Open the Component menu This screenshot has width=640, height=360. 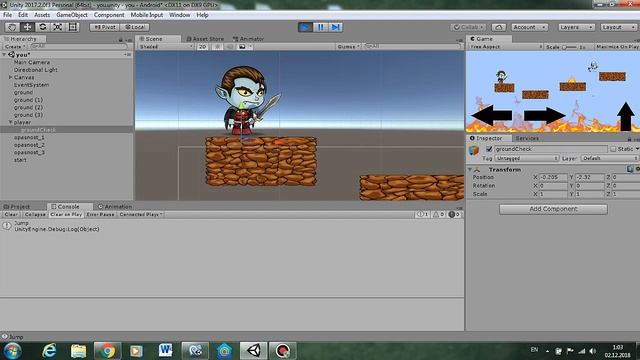tap(109, 15)
